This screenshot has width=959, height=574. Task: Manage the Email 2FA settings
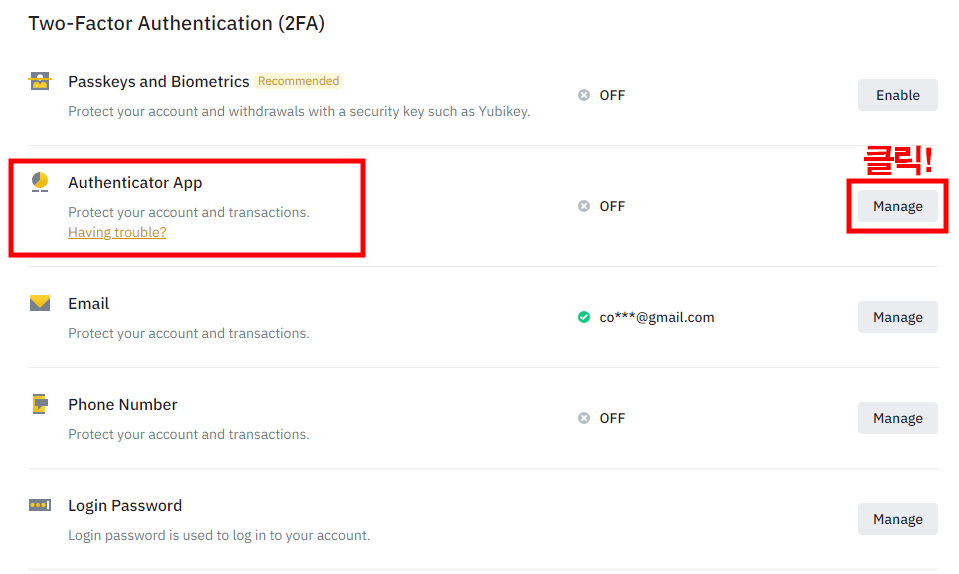[897, 317]
